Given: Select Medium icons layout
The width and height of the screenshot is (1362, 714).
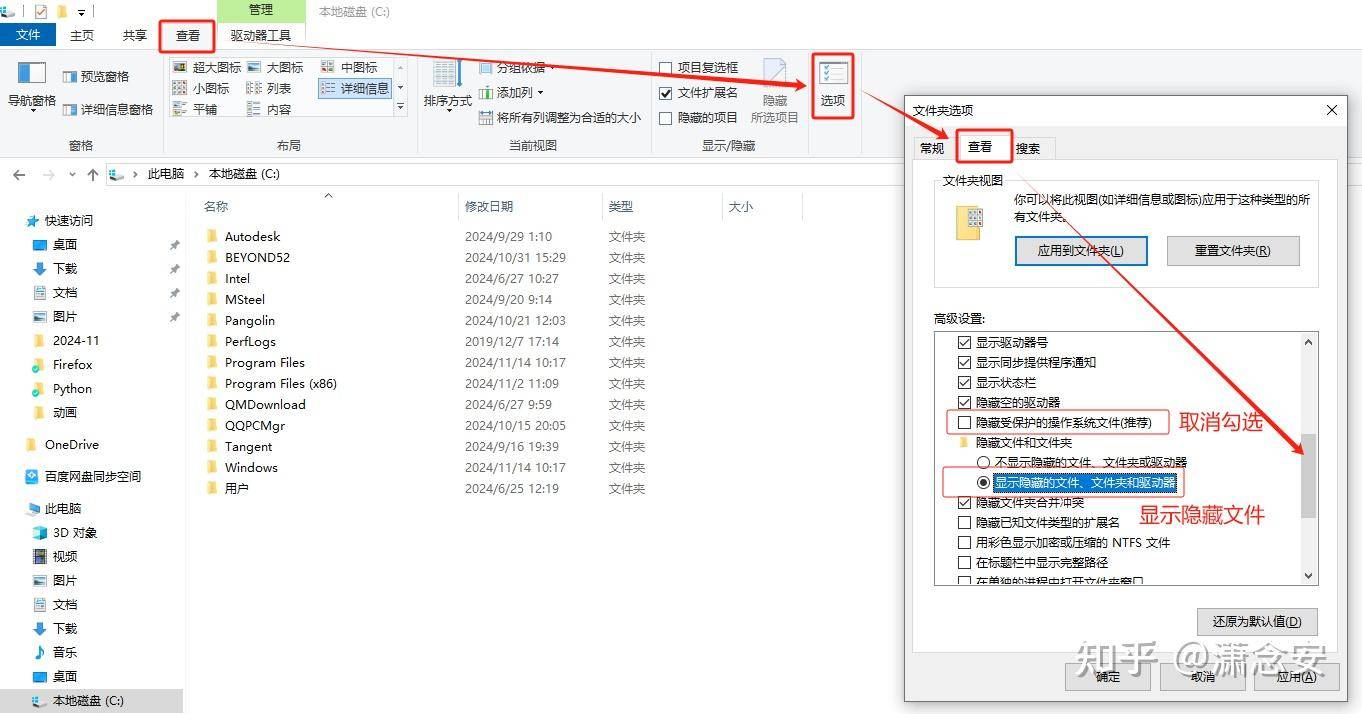Looking at the screenshot, I should [349, 67].
